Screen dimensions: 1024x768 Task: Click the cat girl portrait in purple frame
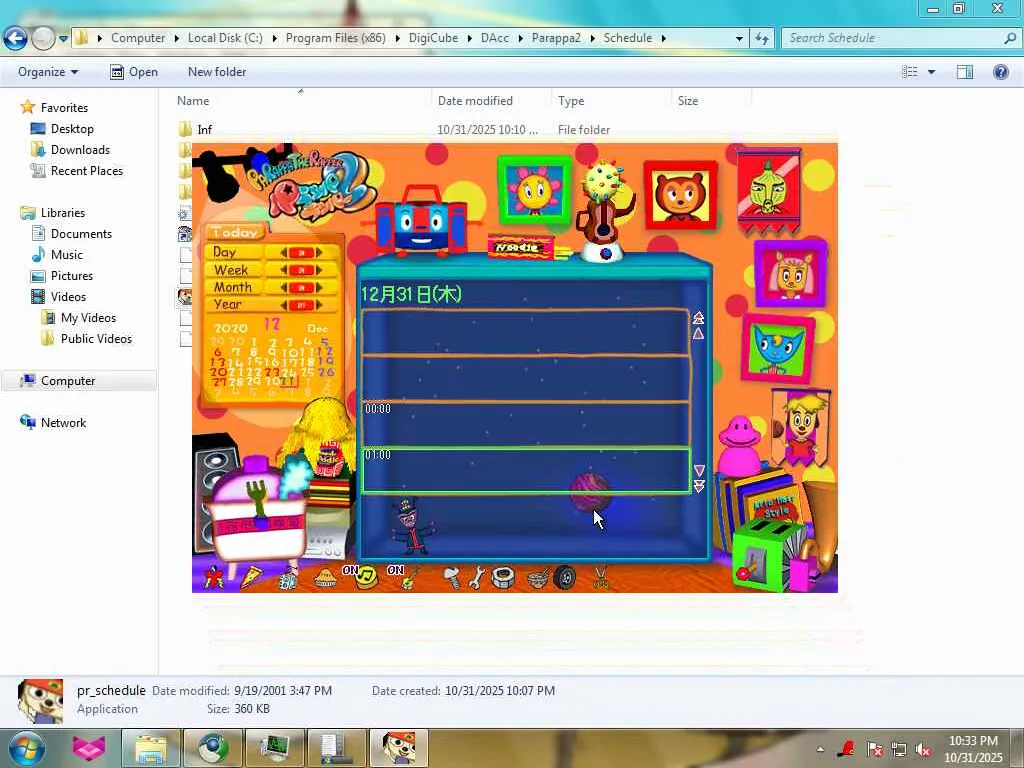tap(791, 272)
